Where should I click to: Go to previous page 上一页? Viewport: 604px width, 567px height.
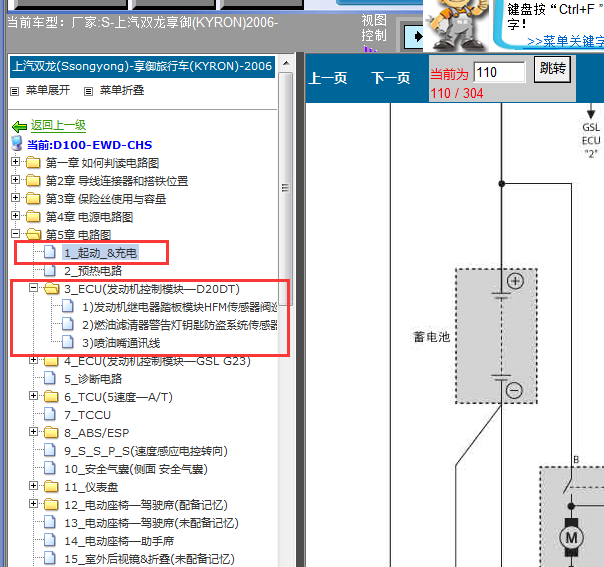[x=328, y=78]
